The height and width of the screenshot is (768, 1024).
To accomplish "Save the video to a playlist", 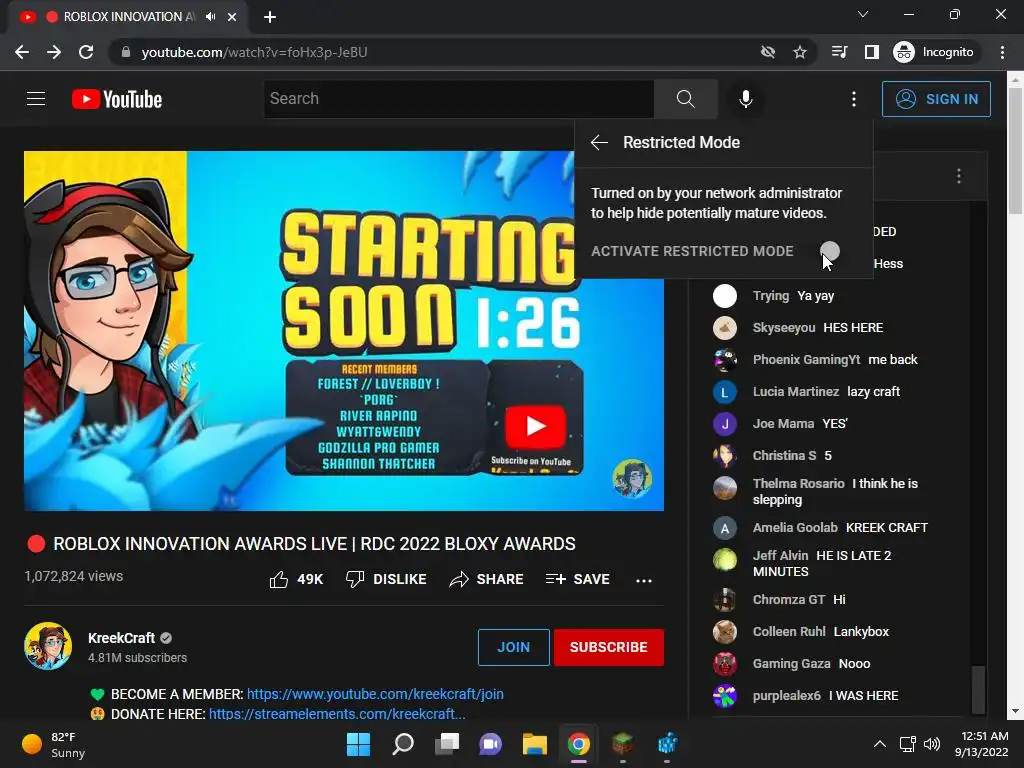I will pos(578,579).
